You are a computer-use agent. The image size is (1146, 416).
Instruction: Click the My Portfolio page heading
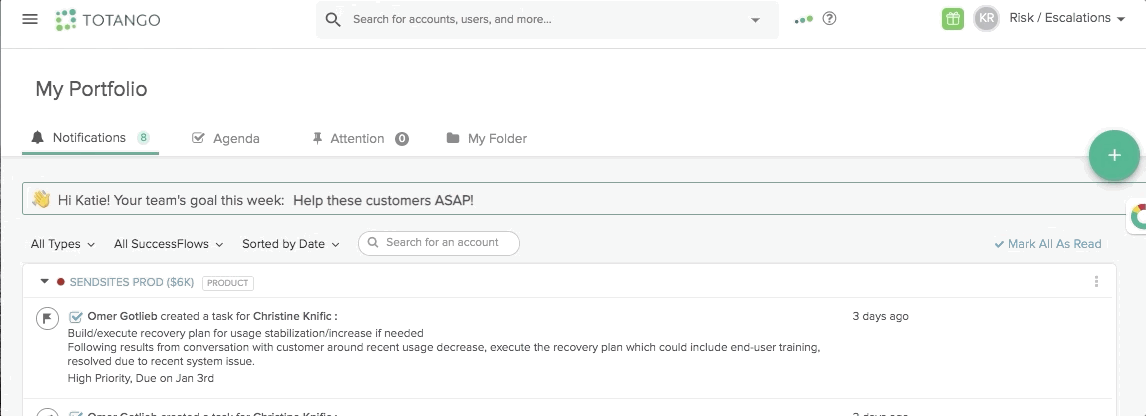91,89
